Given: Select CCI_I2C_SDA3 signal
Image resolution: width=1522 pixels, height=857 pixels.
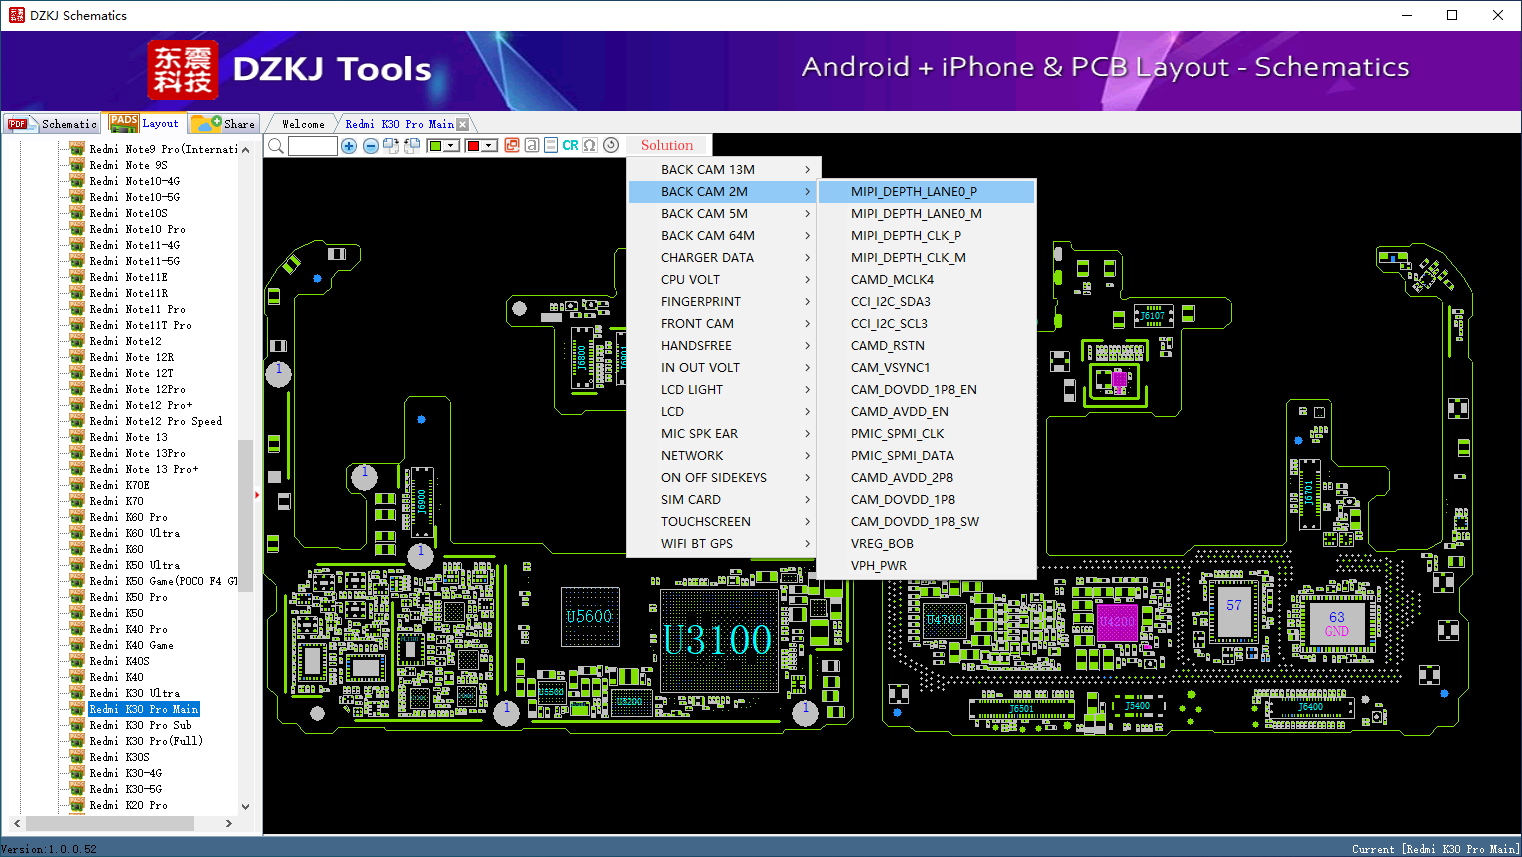Looking at the screenshot, I should (x=926, y=302).
